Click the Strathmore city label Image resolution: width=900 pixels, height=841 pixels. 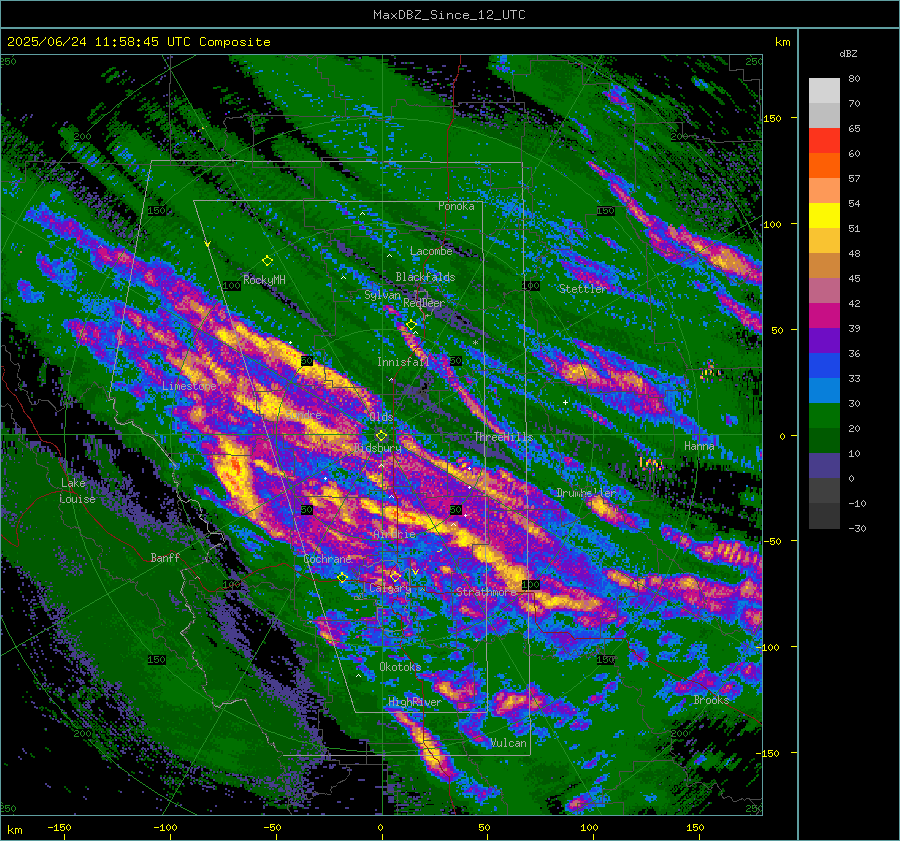click(486, 591)
